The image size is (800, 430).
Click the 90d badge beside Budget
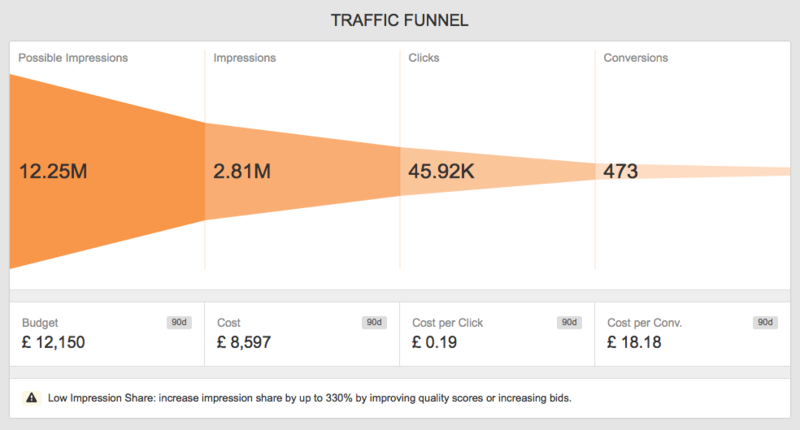click(179, 322)
